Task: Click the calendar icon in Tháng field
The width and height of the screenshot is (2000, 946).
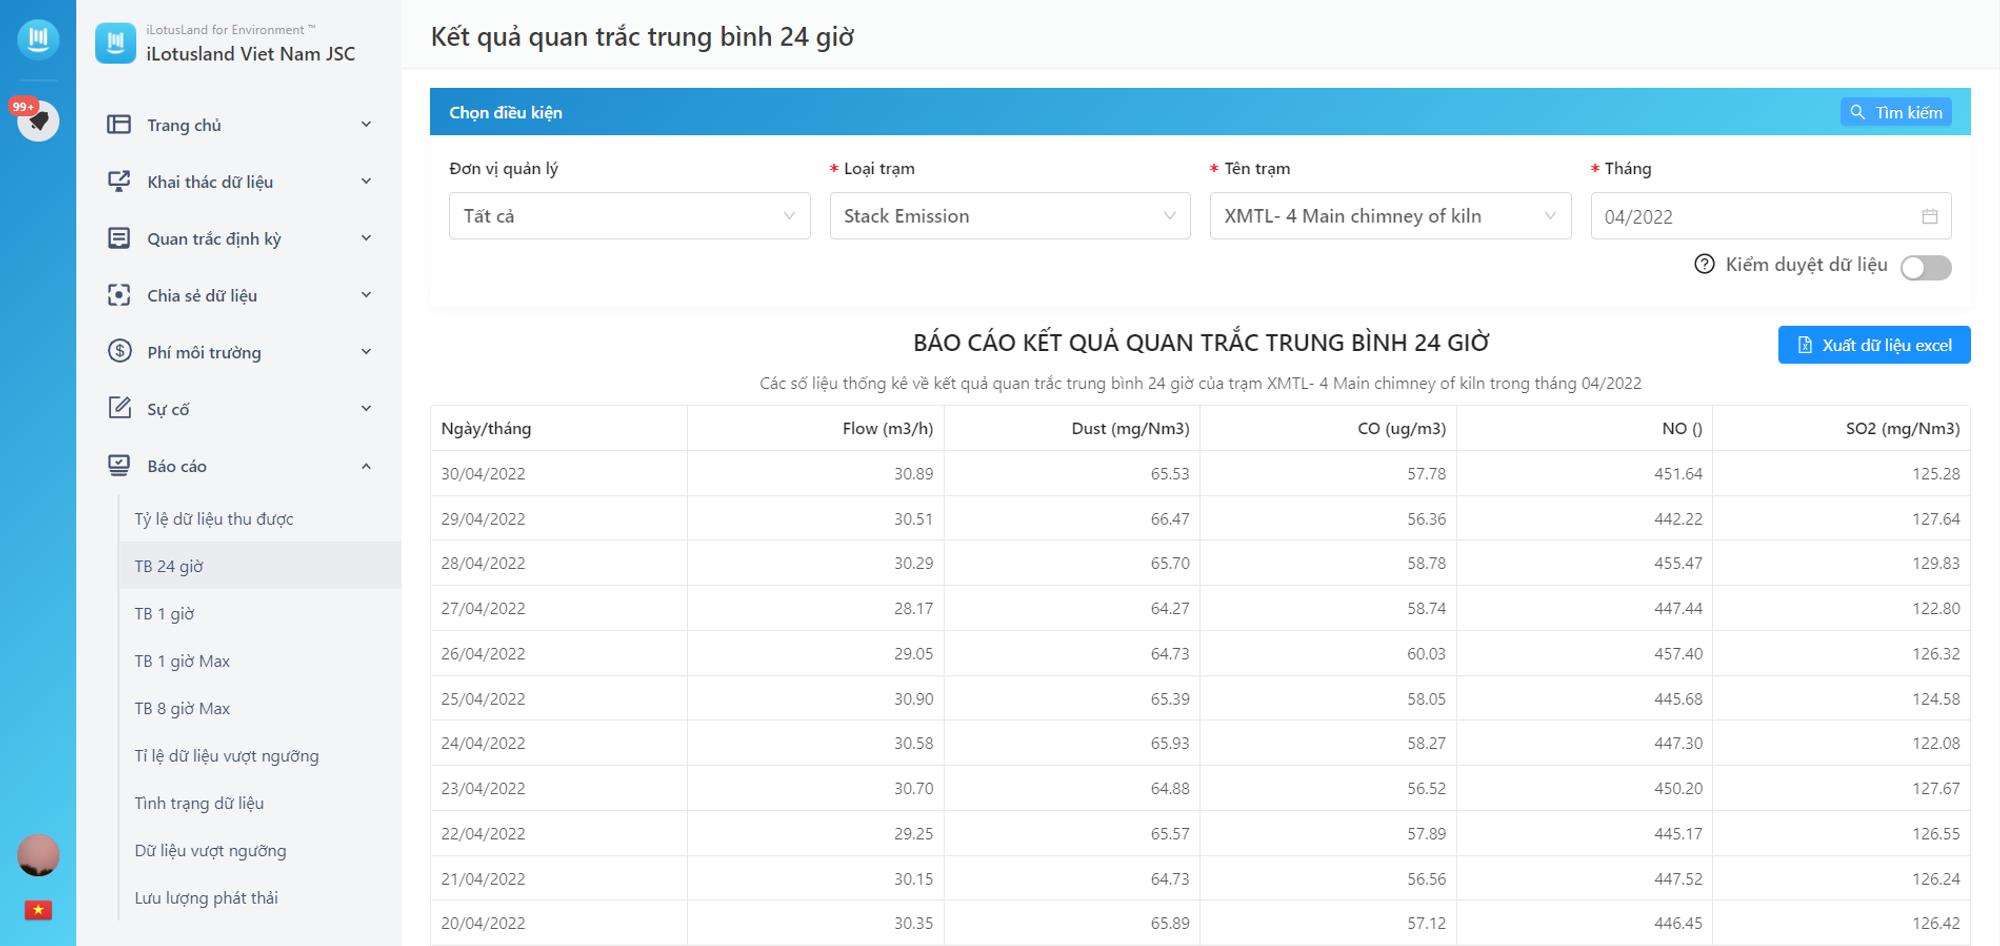Action: 1929,216
